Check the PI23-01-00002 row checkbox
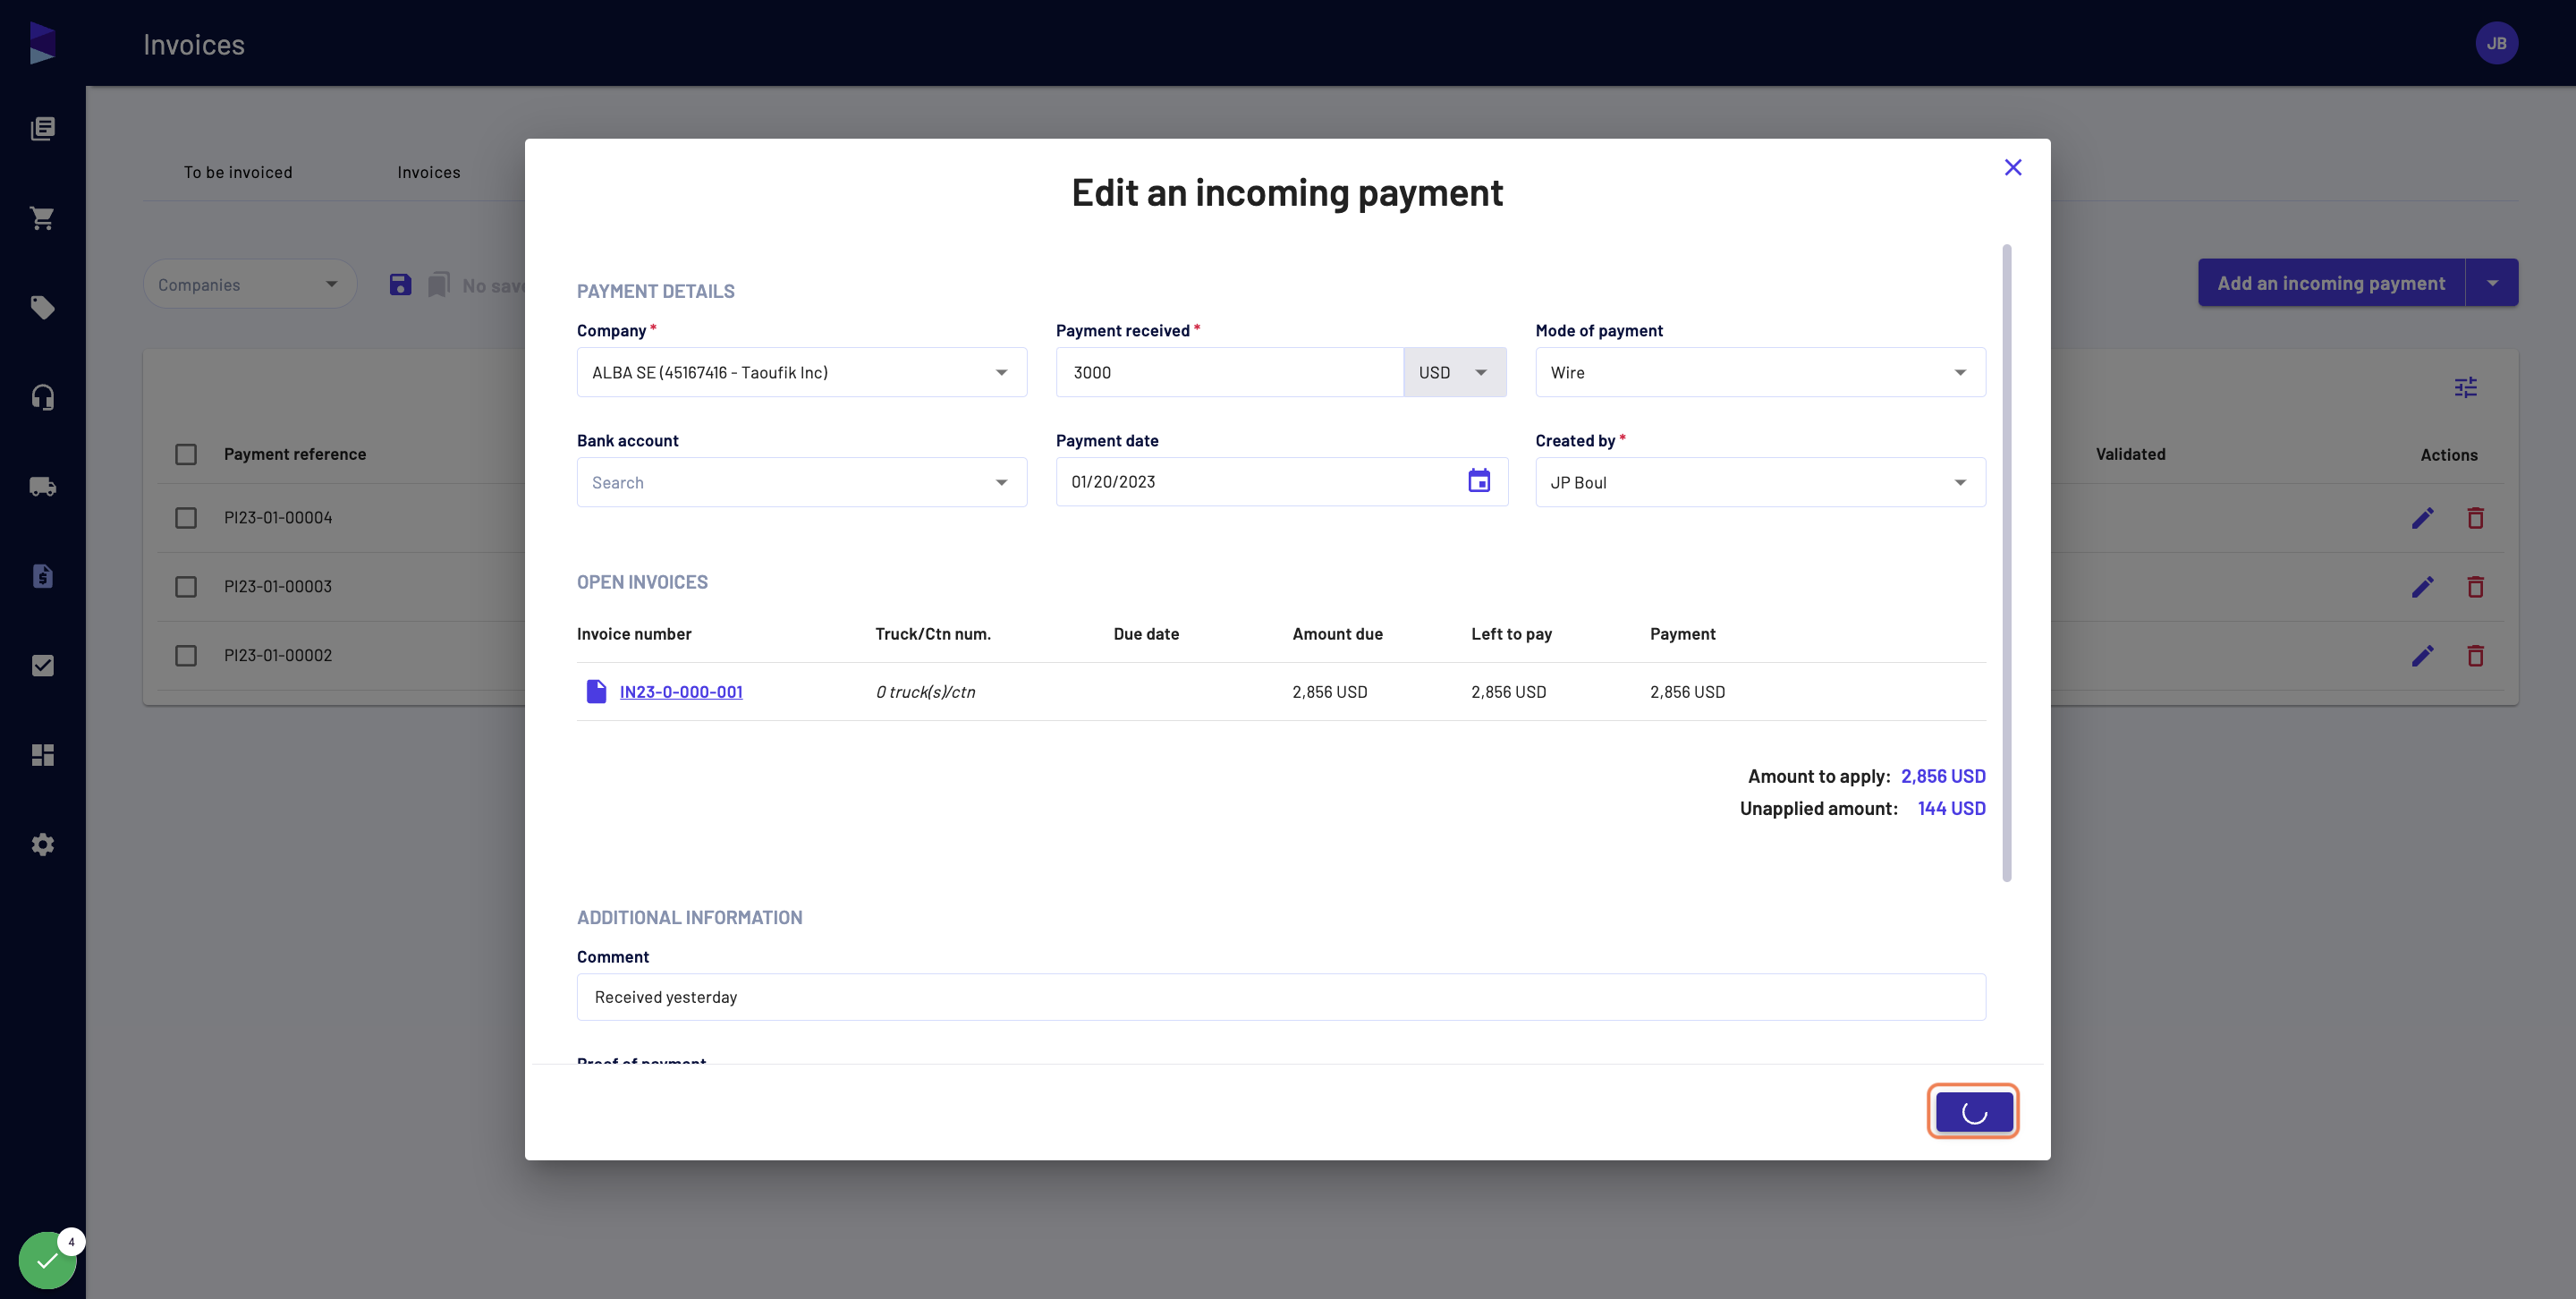This screenshot has width=2576, height=1299. pyautogui.click(x=186, y=656)
